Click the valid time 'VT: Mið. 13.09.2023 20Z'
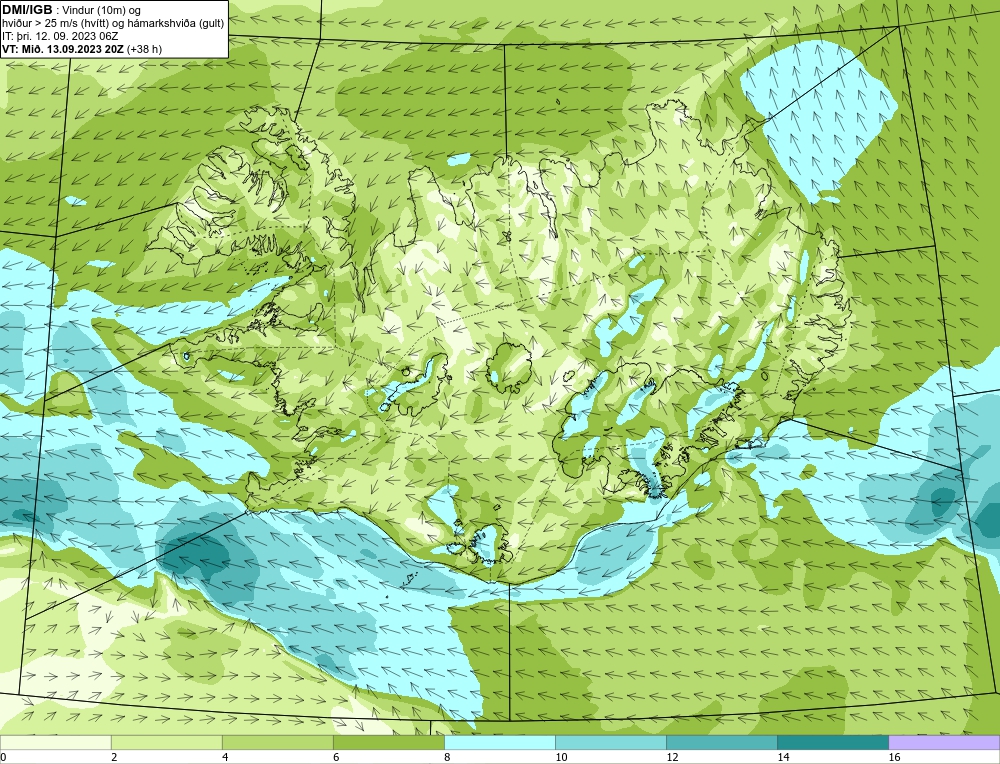The image size is (1000, 764). coord(64,49)
